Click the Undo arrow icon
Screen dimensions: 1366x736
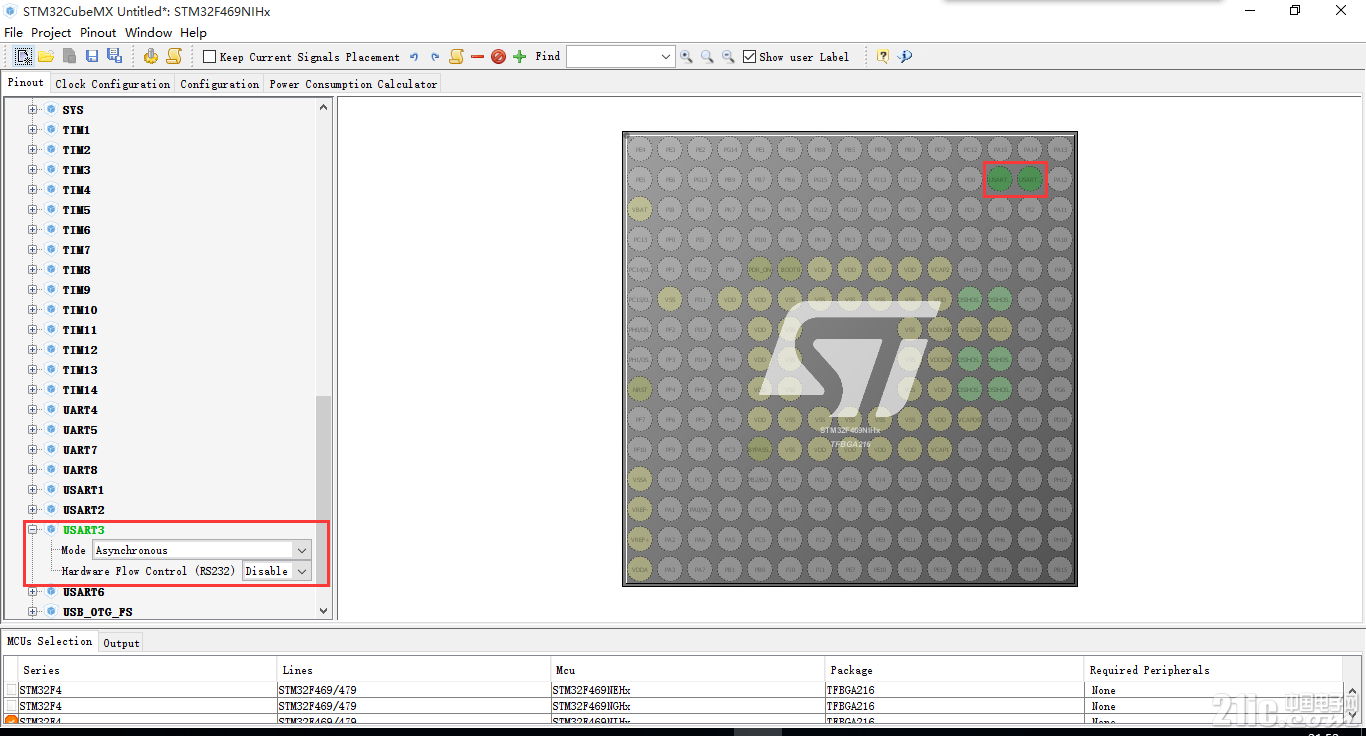point(414,57)
